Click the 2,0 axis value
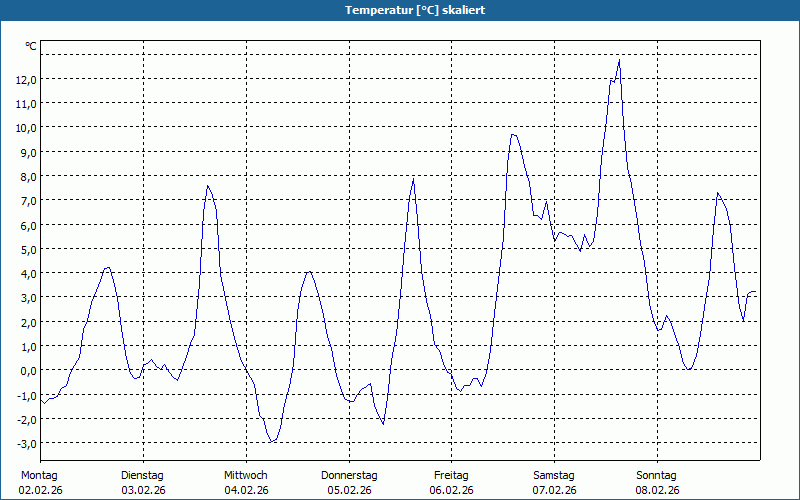The height and width of the screenshot is (500, 800). (29, 322)
